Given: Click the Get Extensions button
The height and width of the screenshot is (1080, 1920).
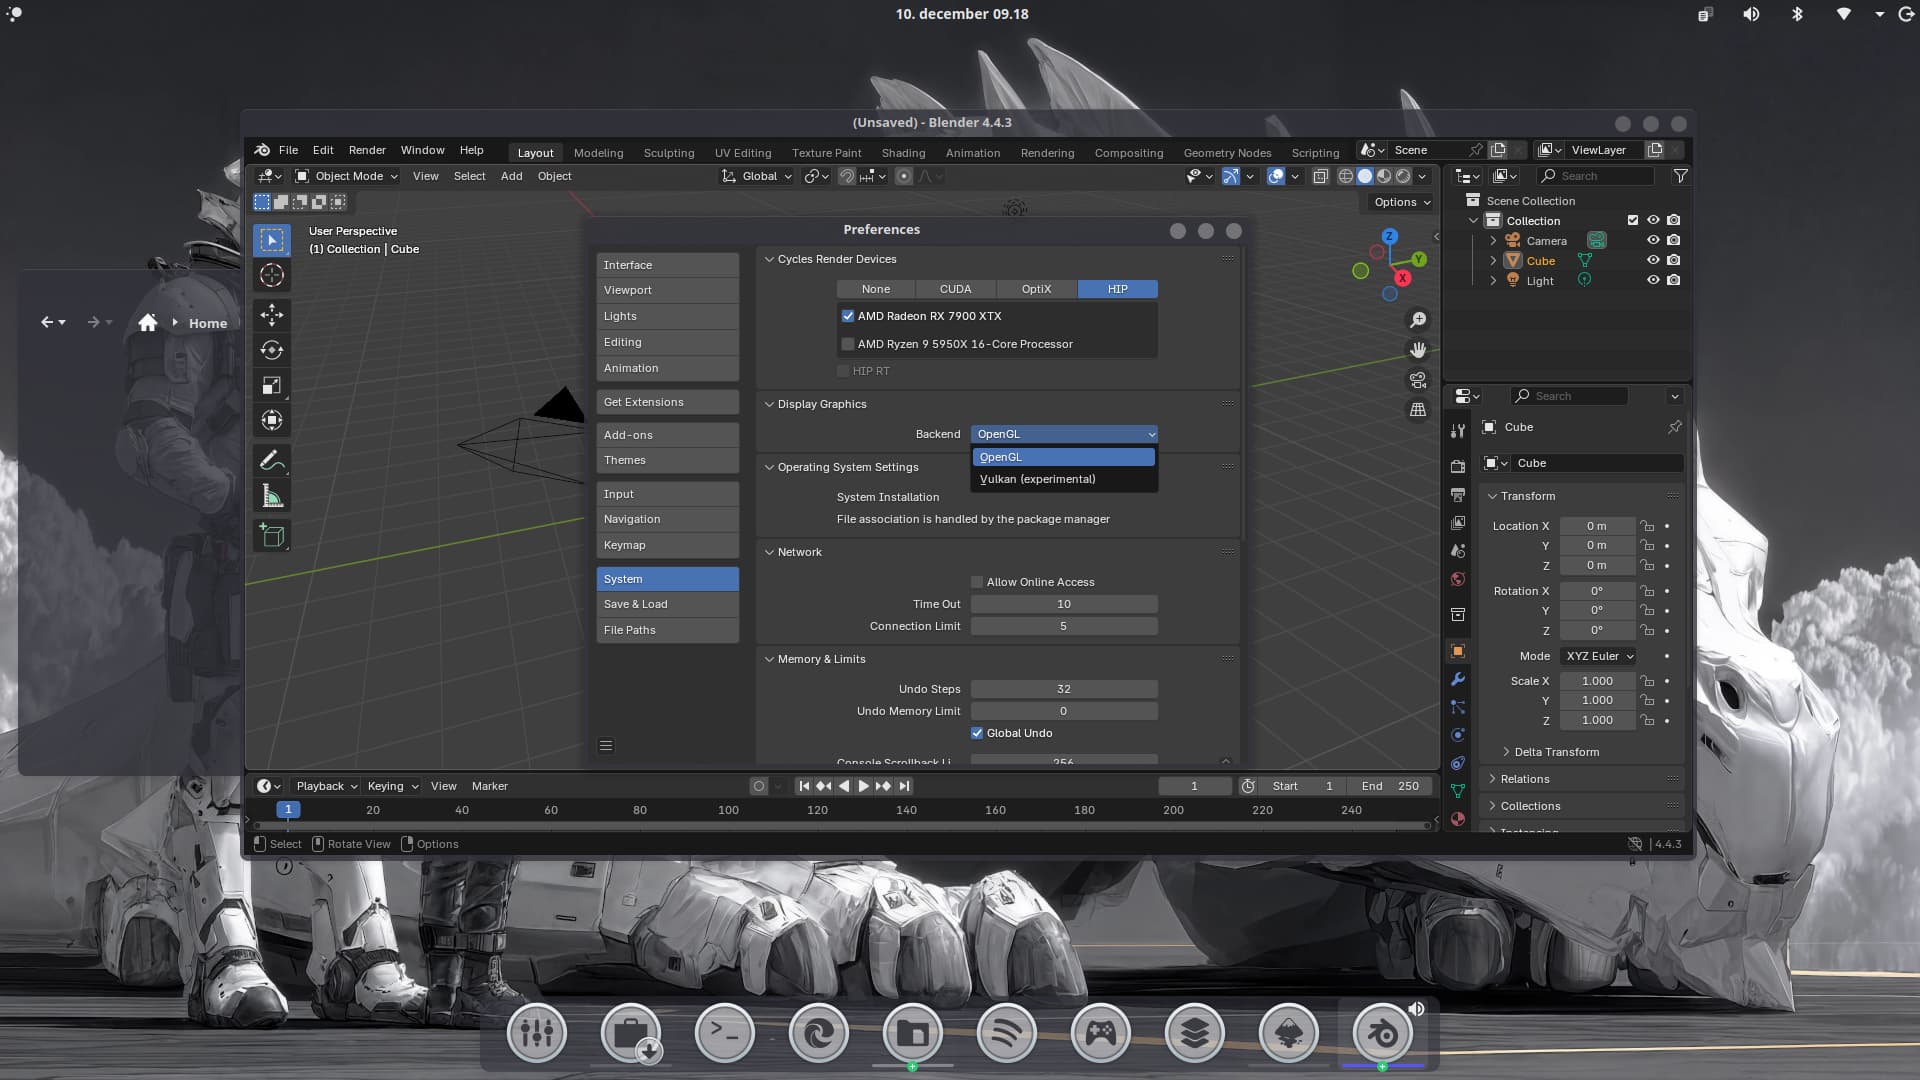Looking at the screenshot, I should point(667,402).
